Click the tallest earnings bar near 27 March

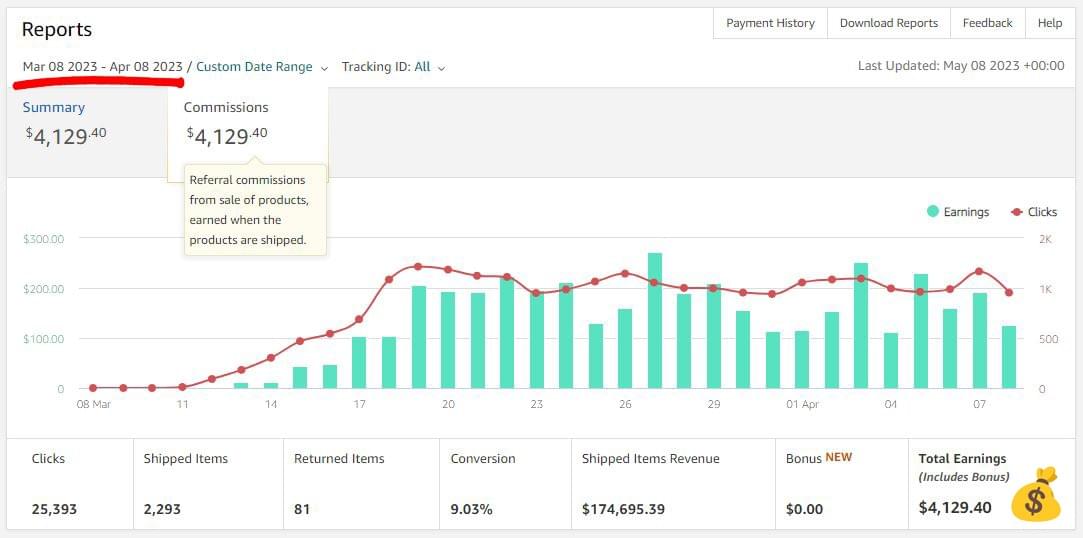(655, 320)
